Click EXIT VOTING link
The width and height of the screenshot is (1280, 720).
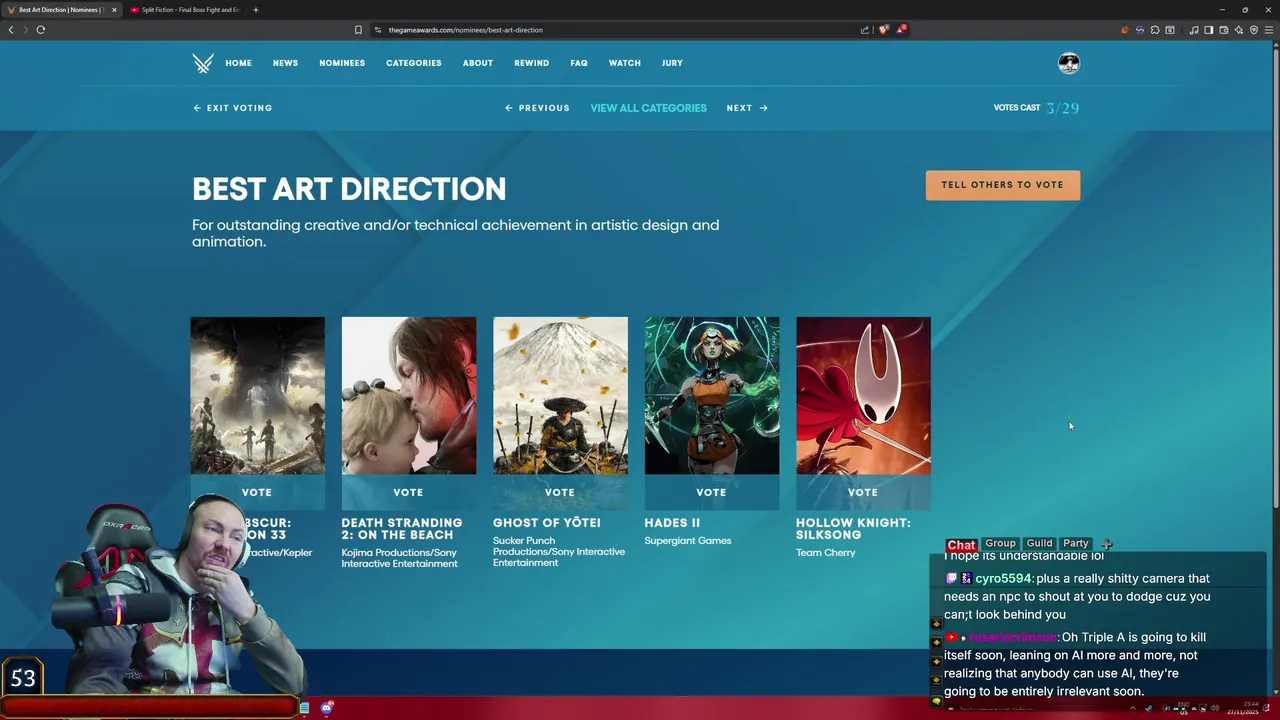coord(232,108)
